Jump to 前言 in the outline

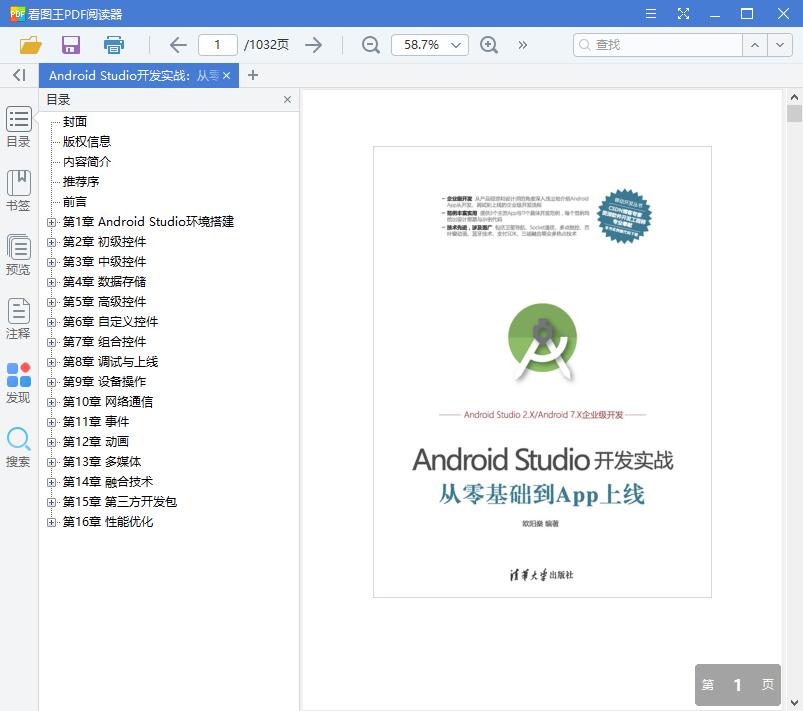coord(75,201)
